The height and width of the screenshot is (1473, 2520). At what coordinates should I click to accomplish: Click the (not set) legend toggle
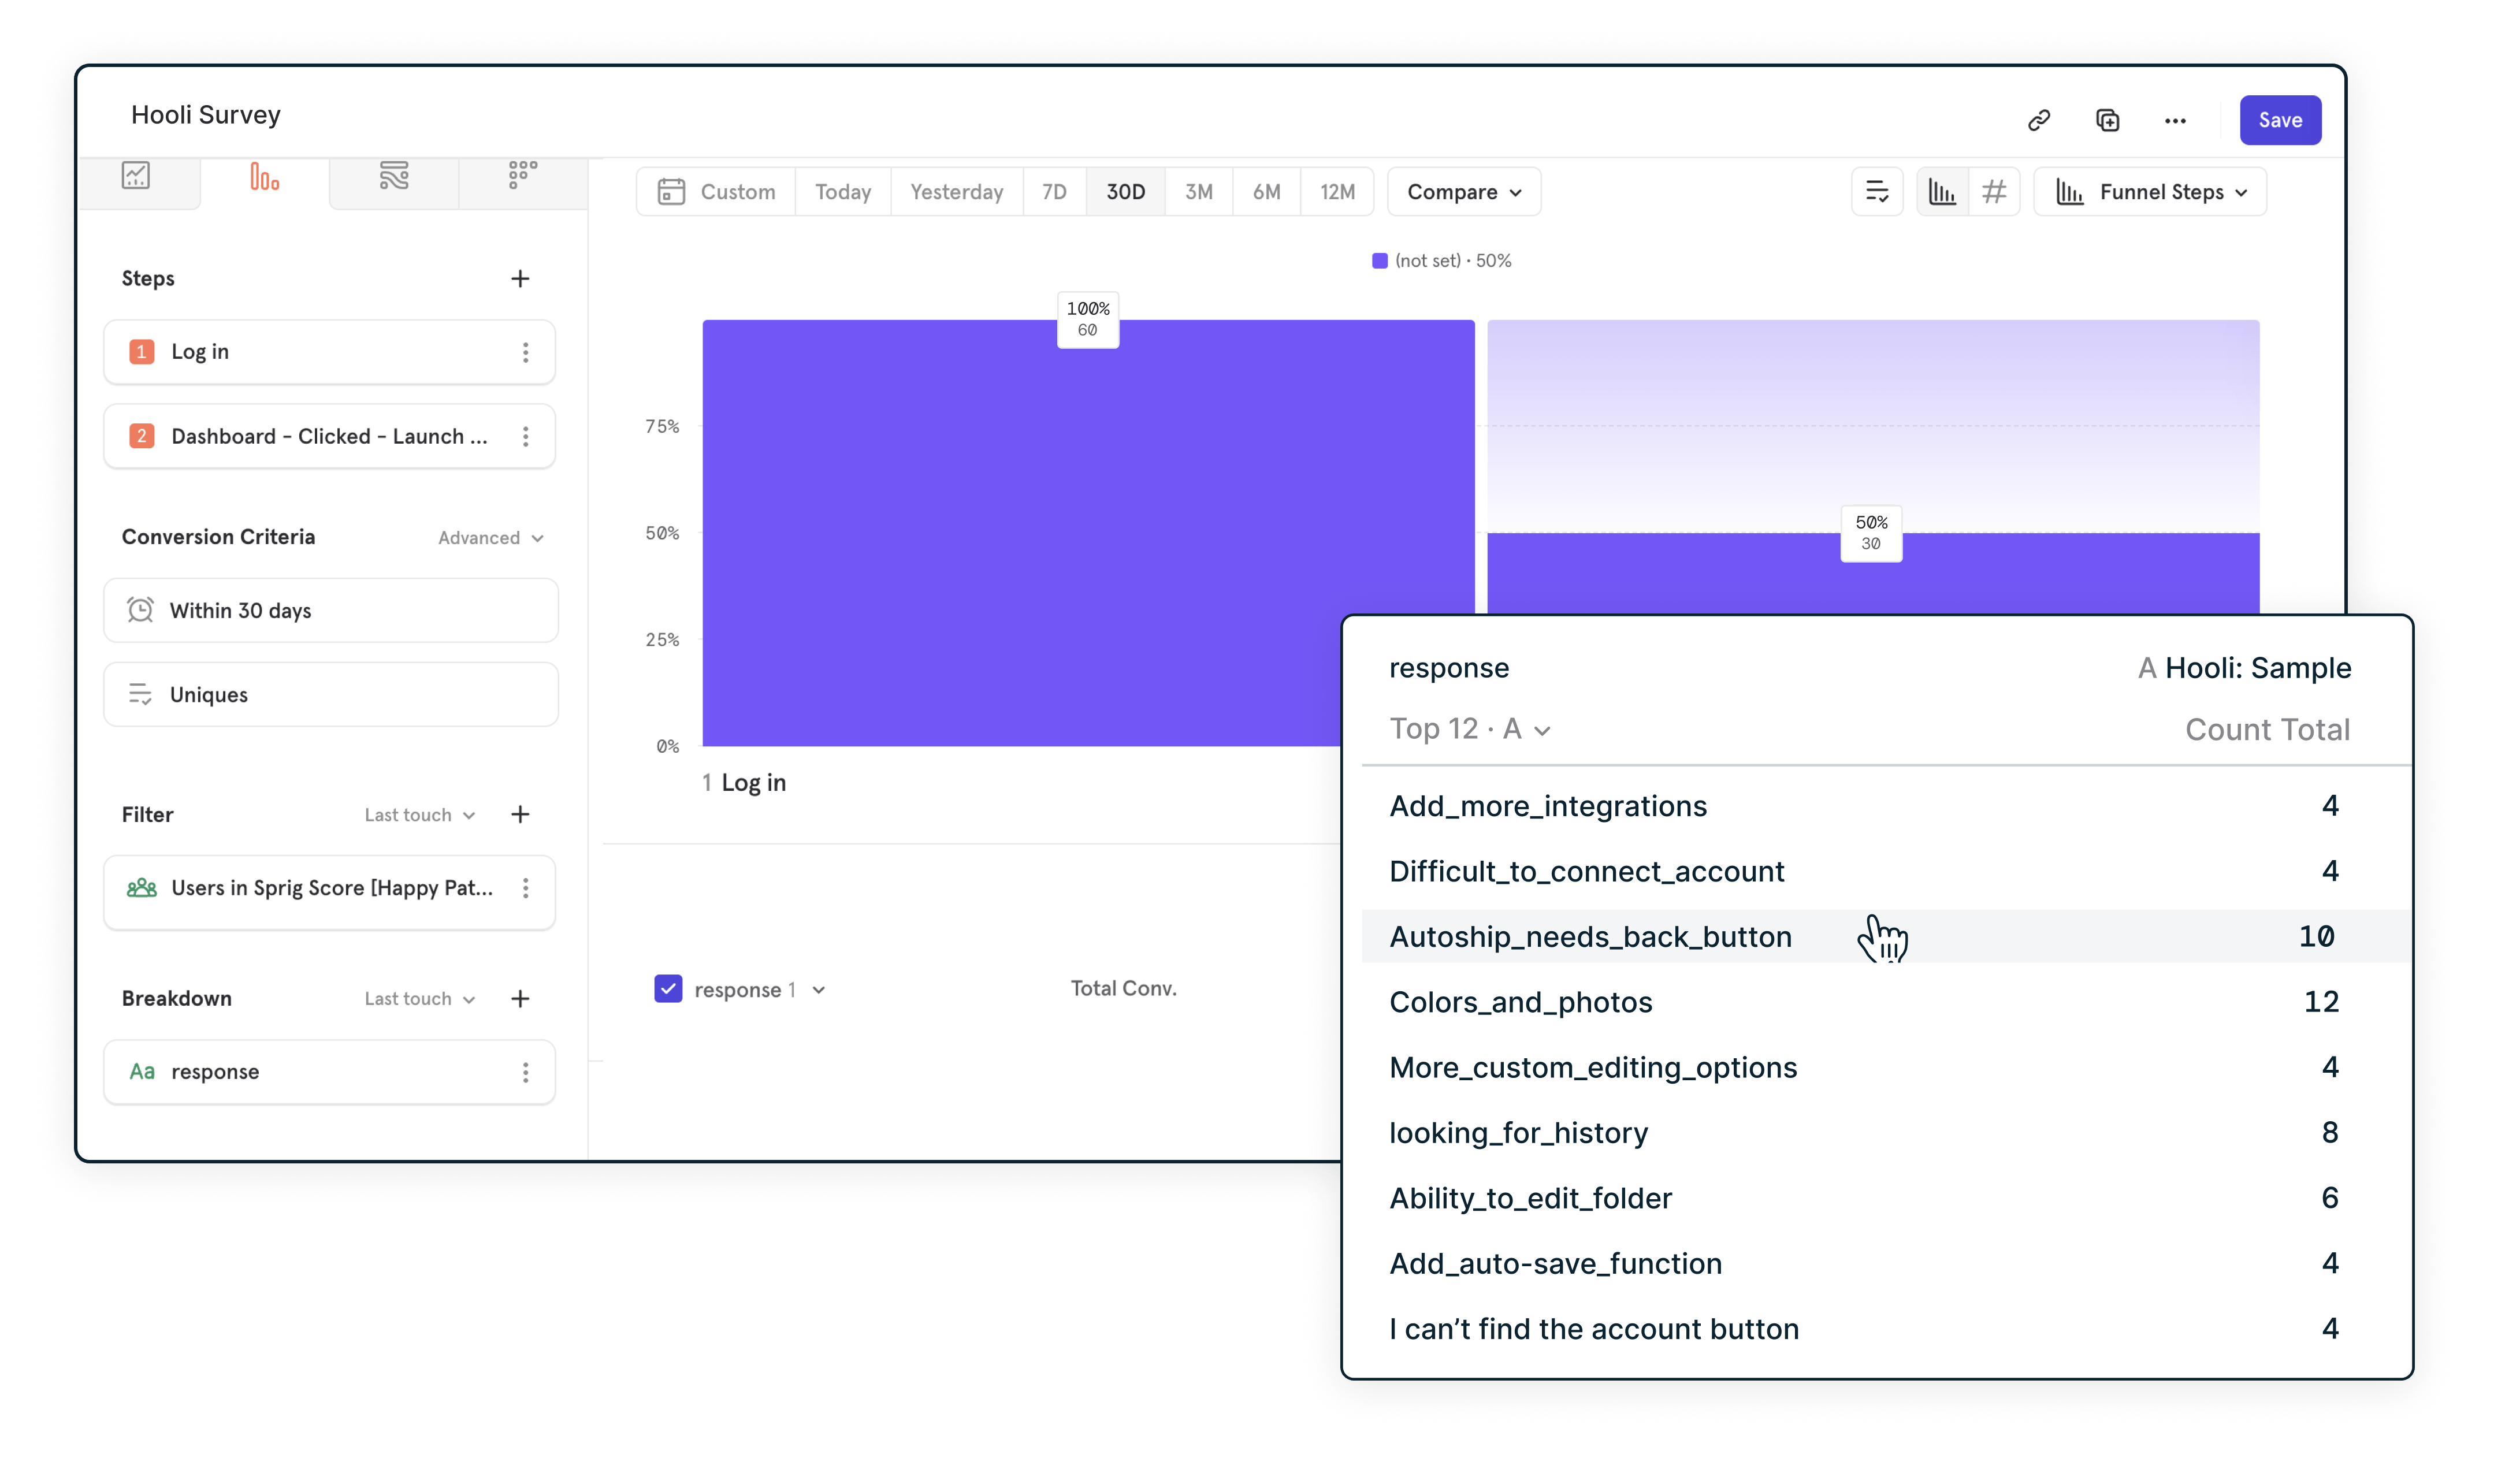(1442, 260)
